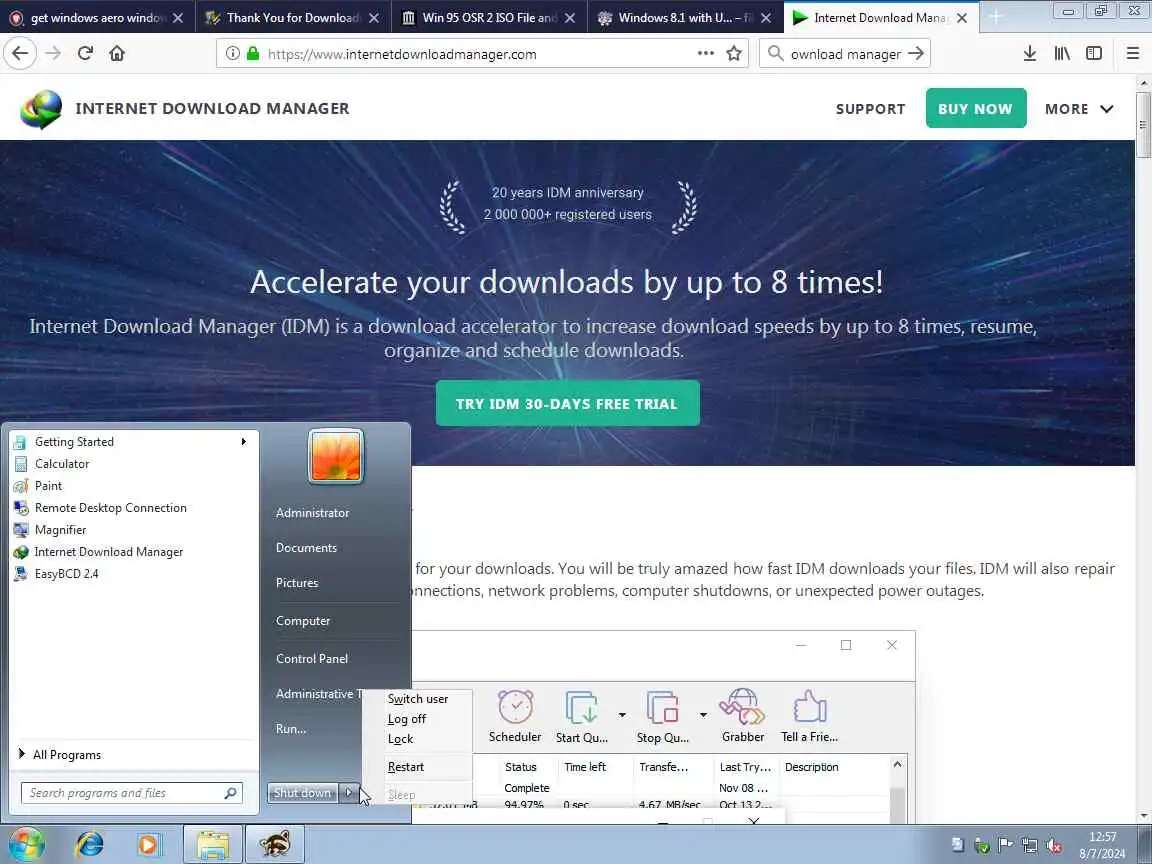Click the Scheduler clock icon in IDM screenshot

click(515, 707)
